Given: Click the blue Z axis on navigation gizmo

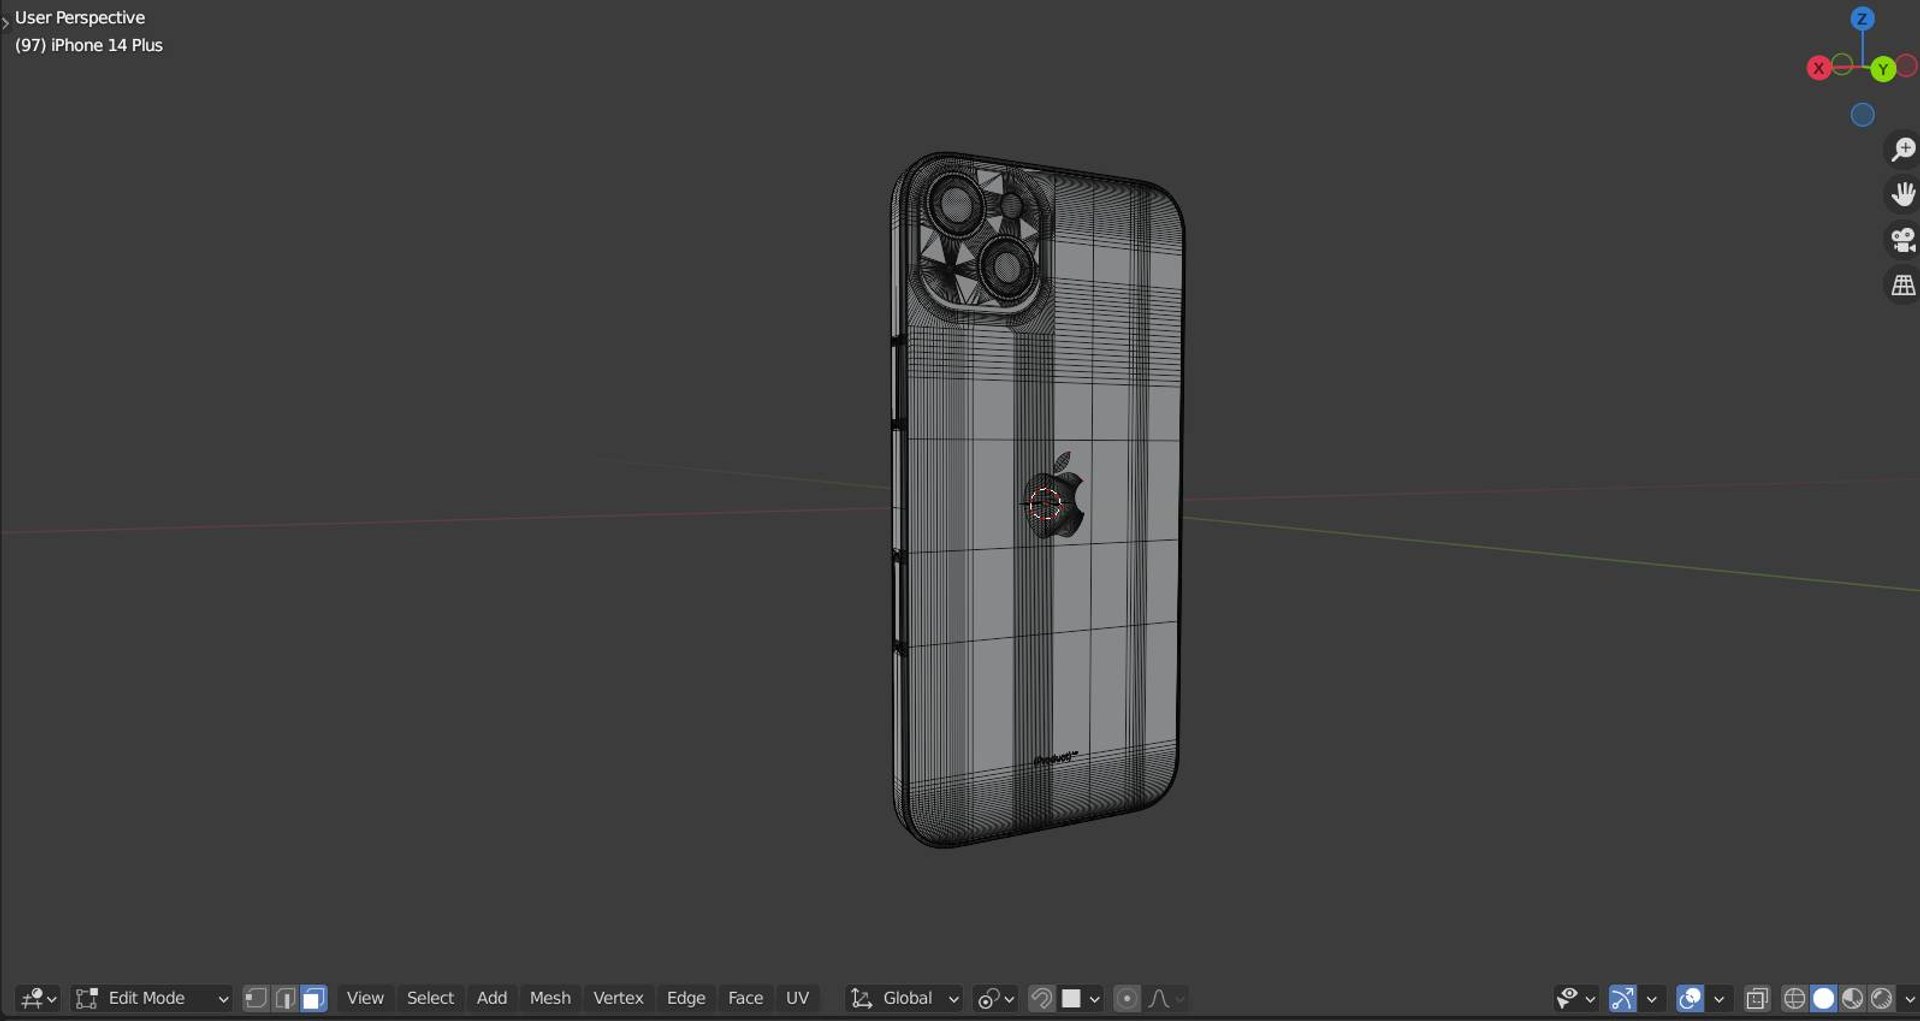Looking at the screenshot, I should (x=1862, y=19).
